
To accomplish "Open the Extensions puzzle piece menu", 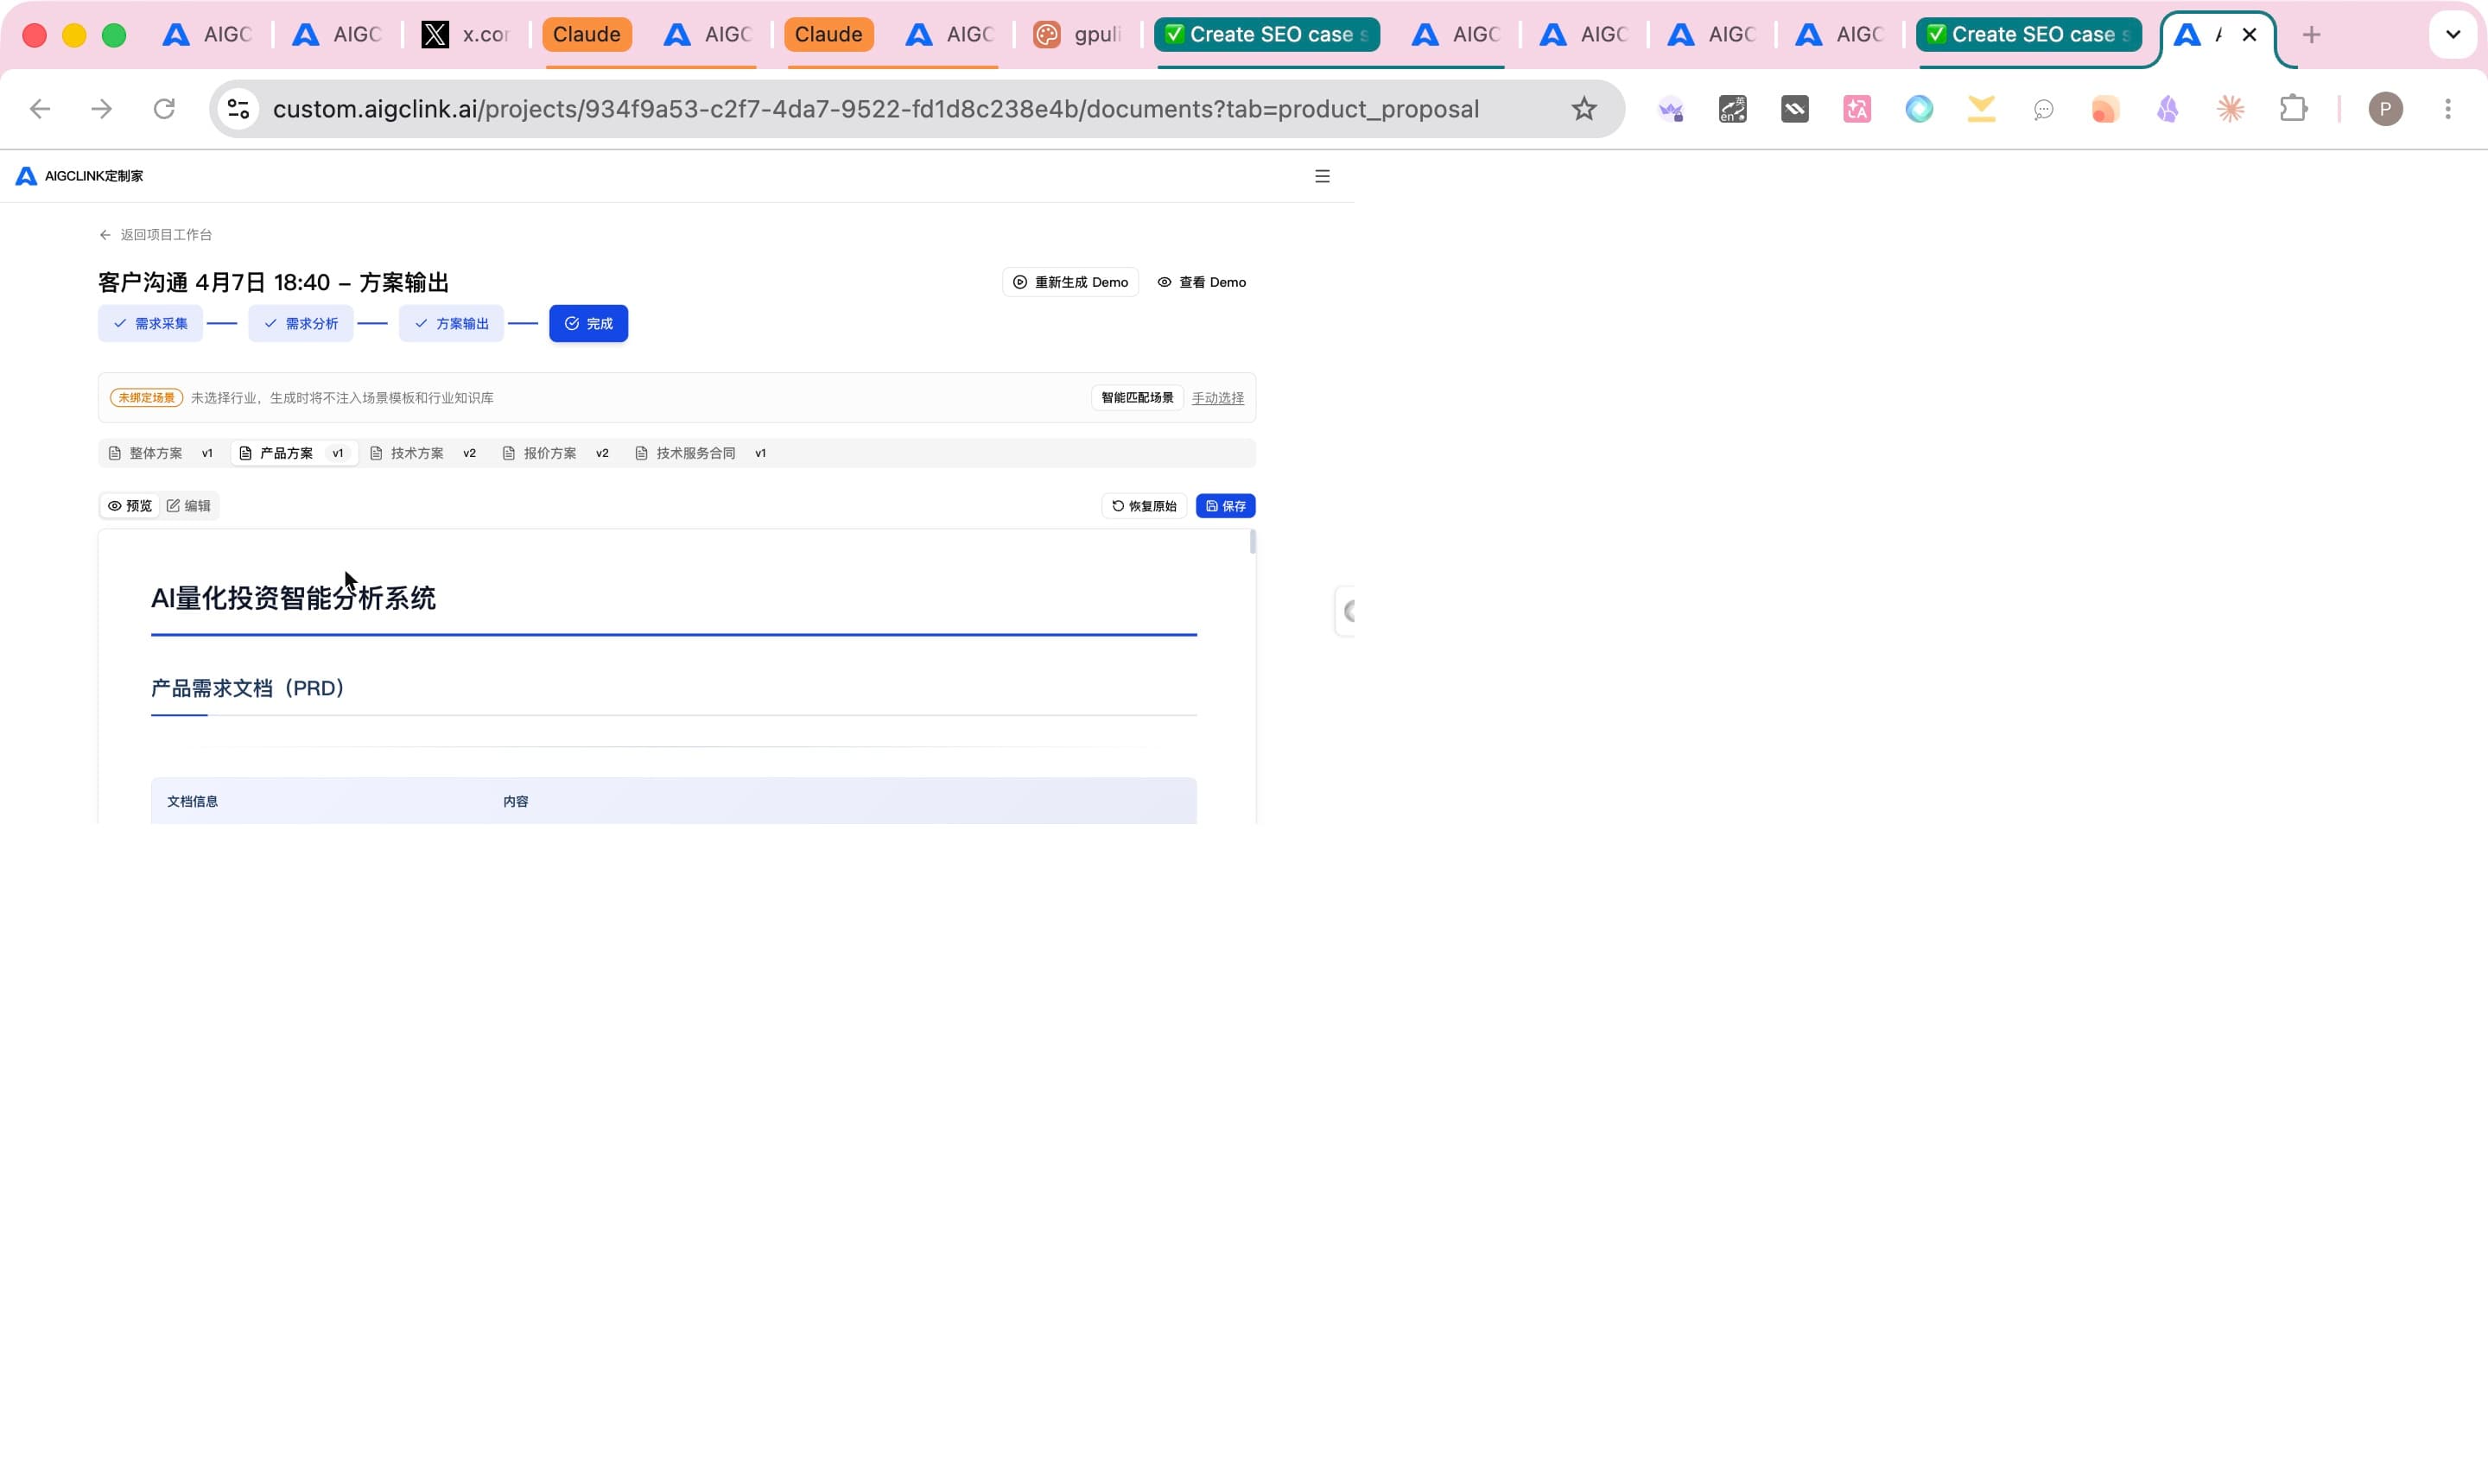I will 2293,109.
